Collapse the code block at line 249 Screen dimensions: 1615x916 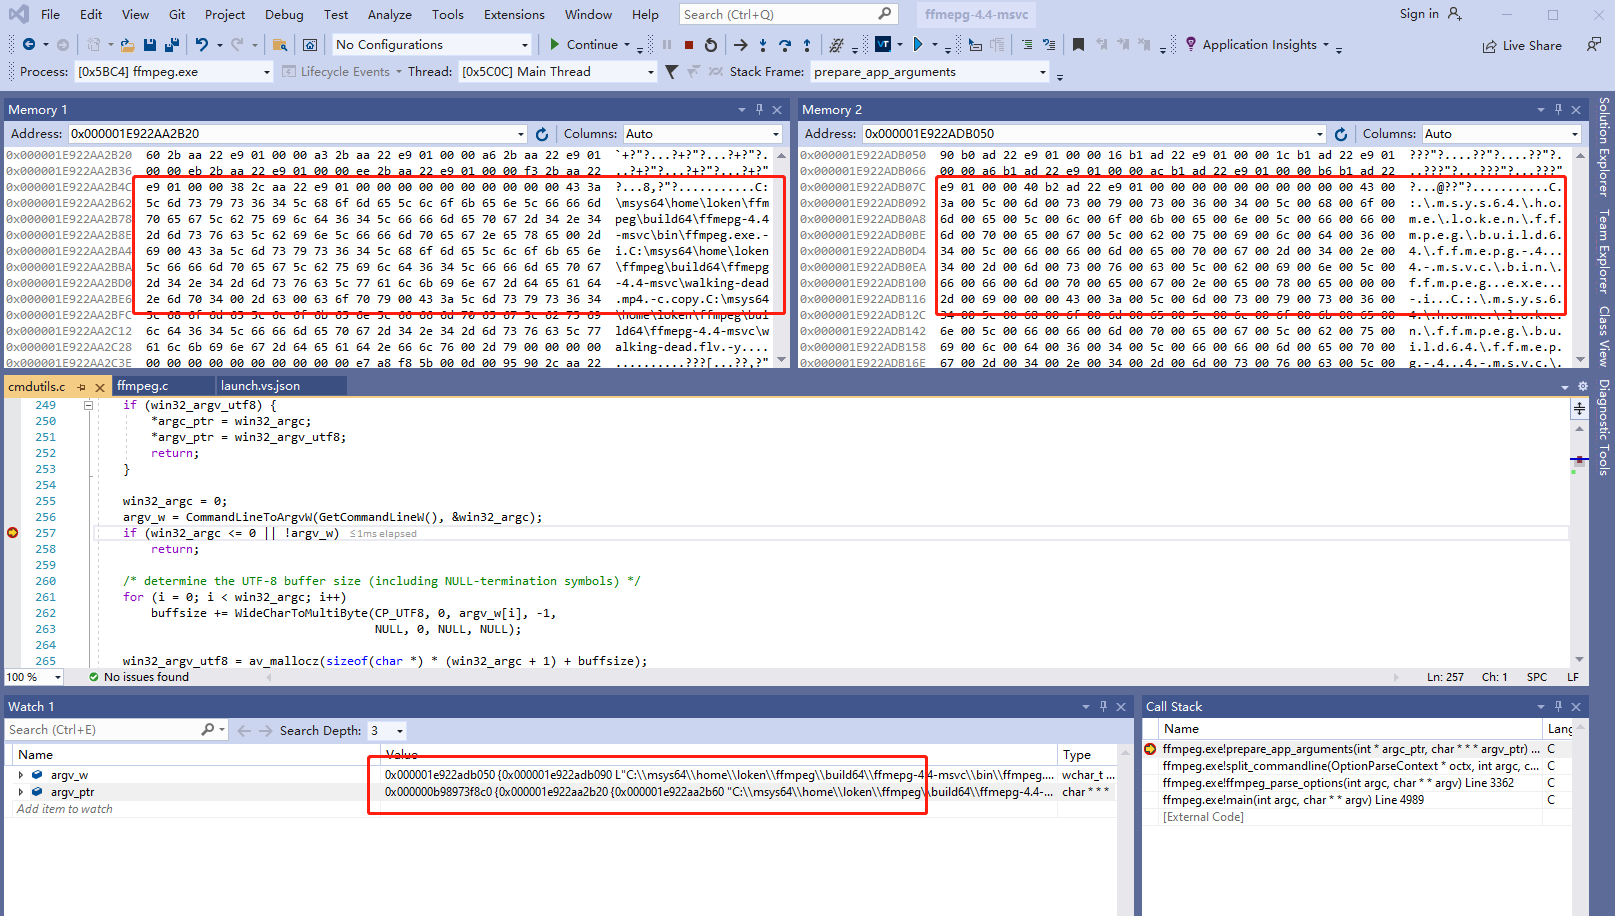click(88, 405)
